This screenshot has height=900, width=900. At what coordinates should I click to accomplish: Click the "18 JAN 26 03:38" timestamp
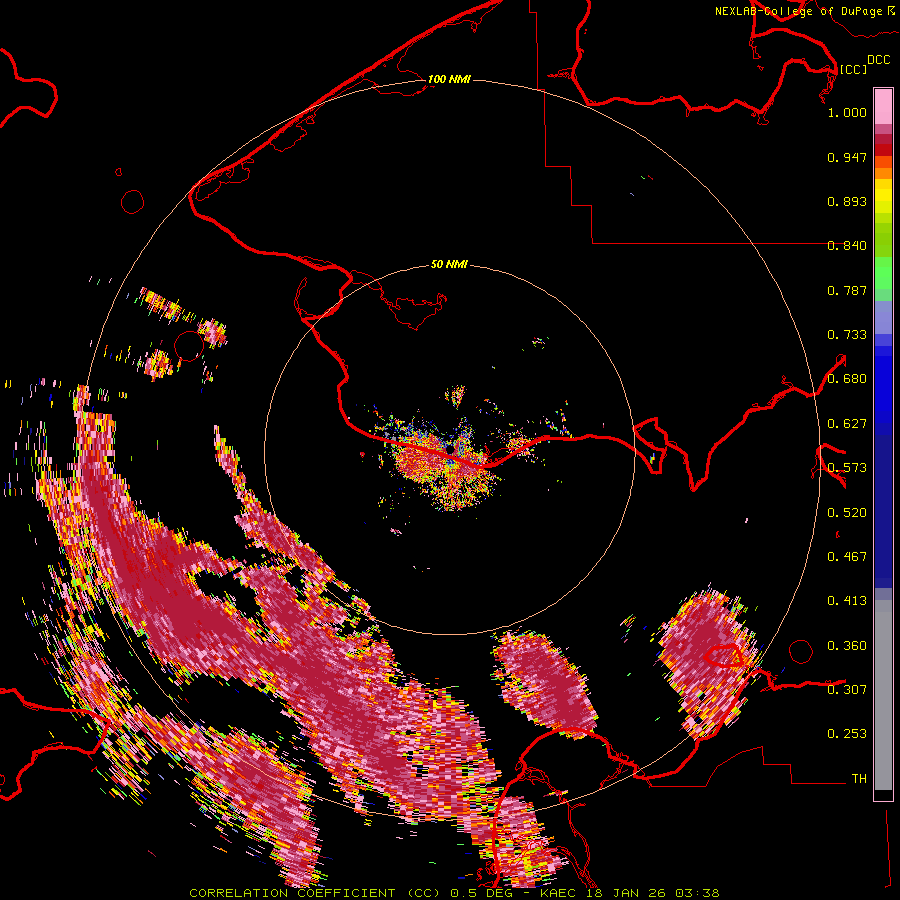coord(653,893)
